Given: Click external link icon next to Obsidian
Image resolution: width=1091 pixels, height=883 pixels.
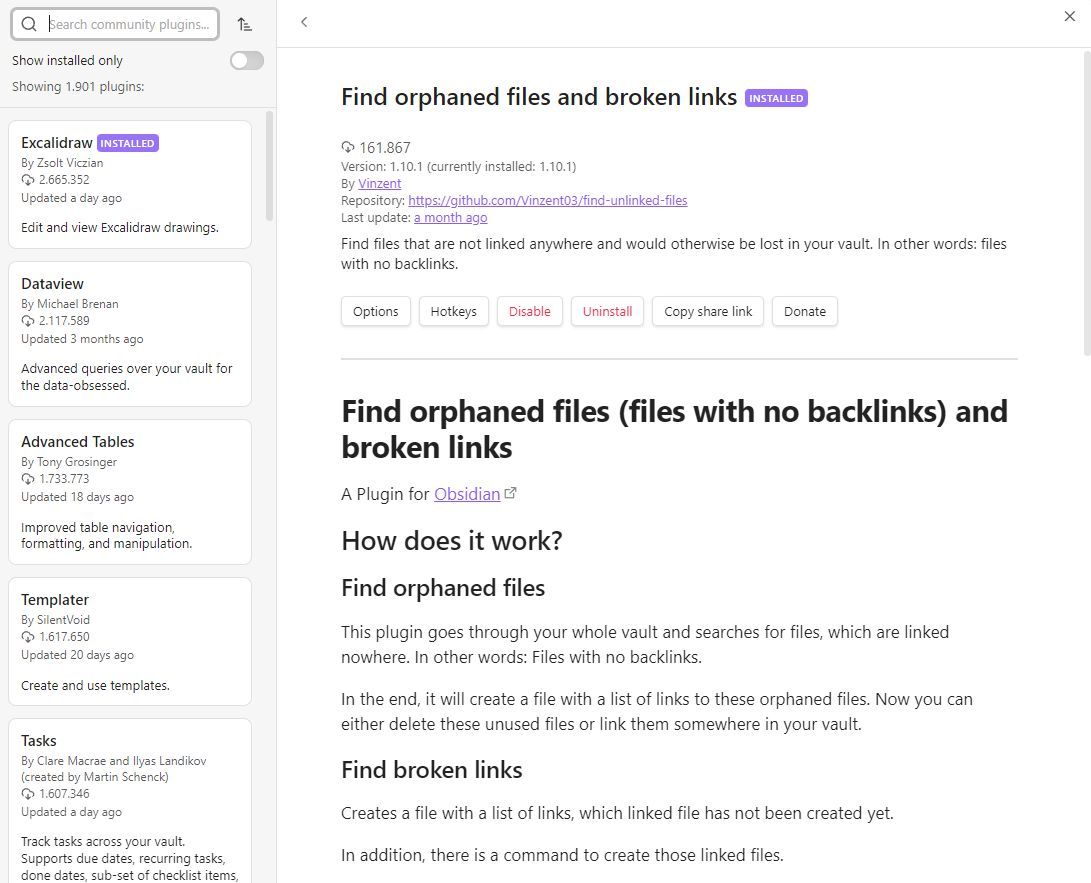Looking at the screenshot, I should [510, 493].
